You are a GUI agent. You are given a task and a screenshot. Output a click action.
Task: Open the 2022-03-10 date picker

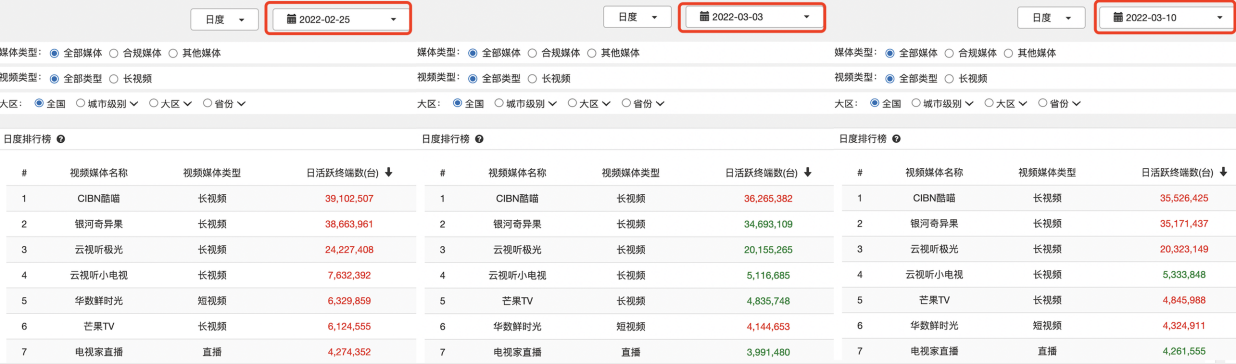(1167, 18)
